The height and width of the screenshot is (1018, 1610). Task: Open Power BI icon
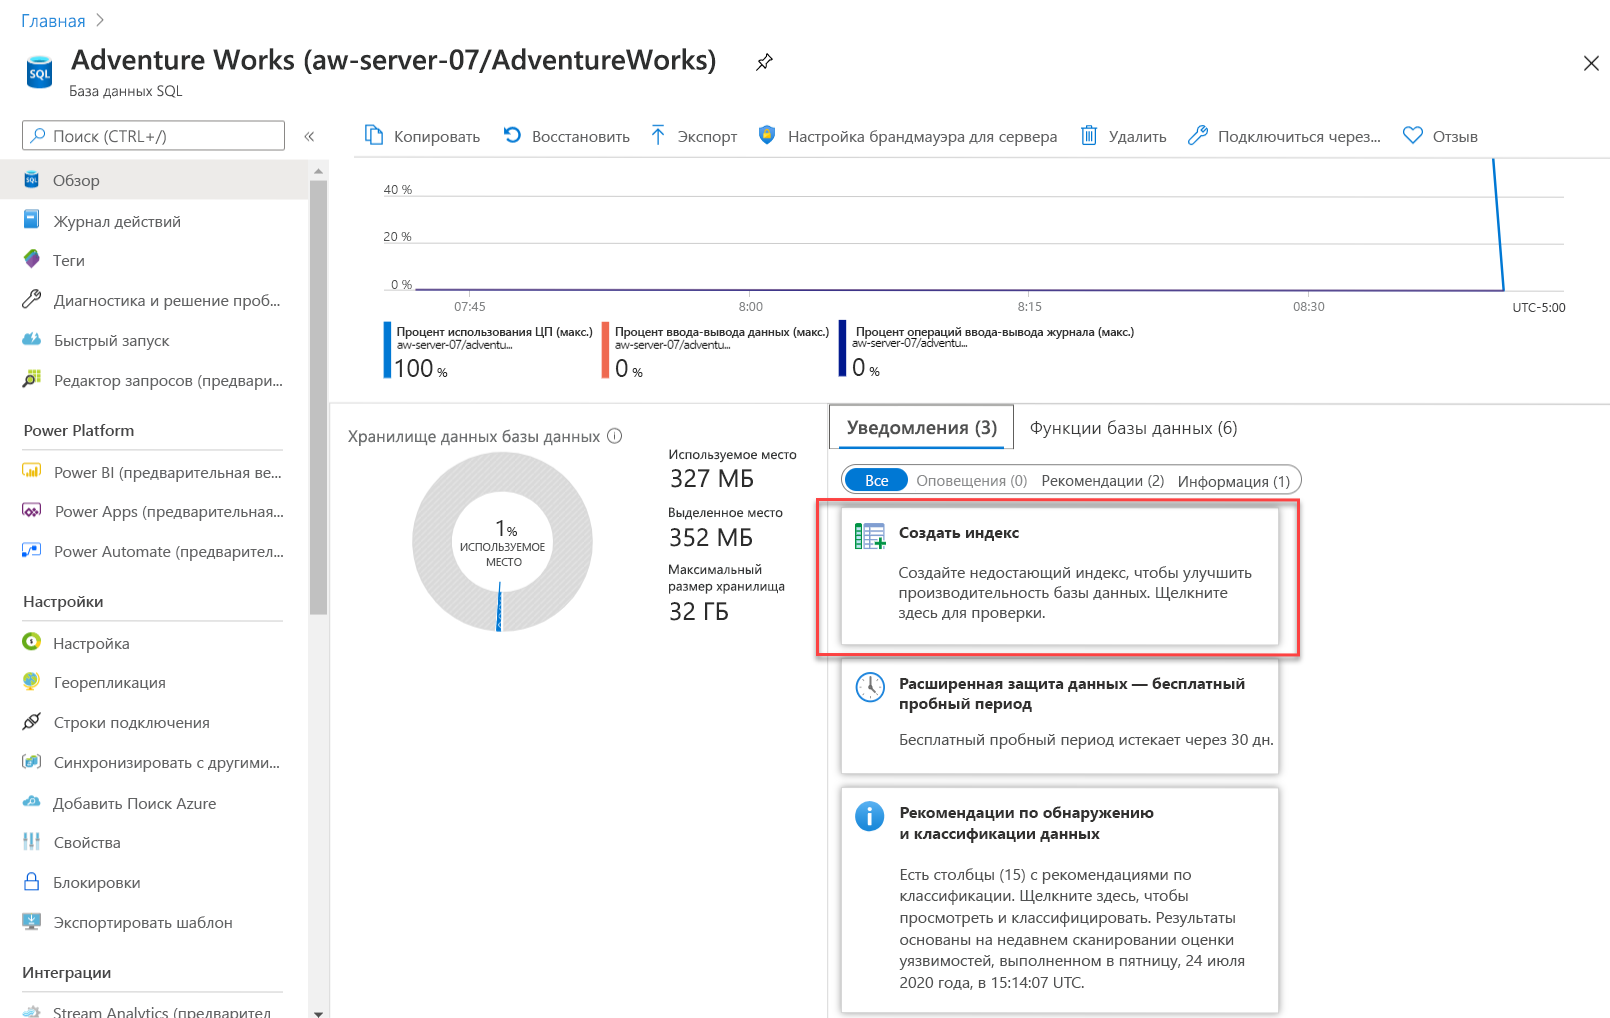coord(32,471)
